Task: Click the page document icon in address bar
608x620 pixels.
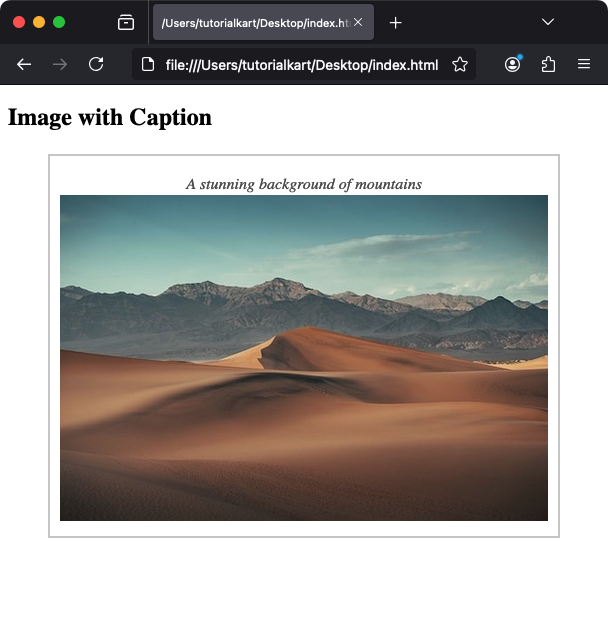Action: tap(148, 64)
